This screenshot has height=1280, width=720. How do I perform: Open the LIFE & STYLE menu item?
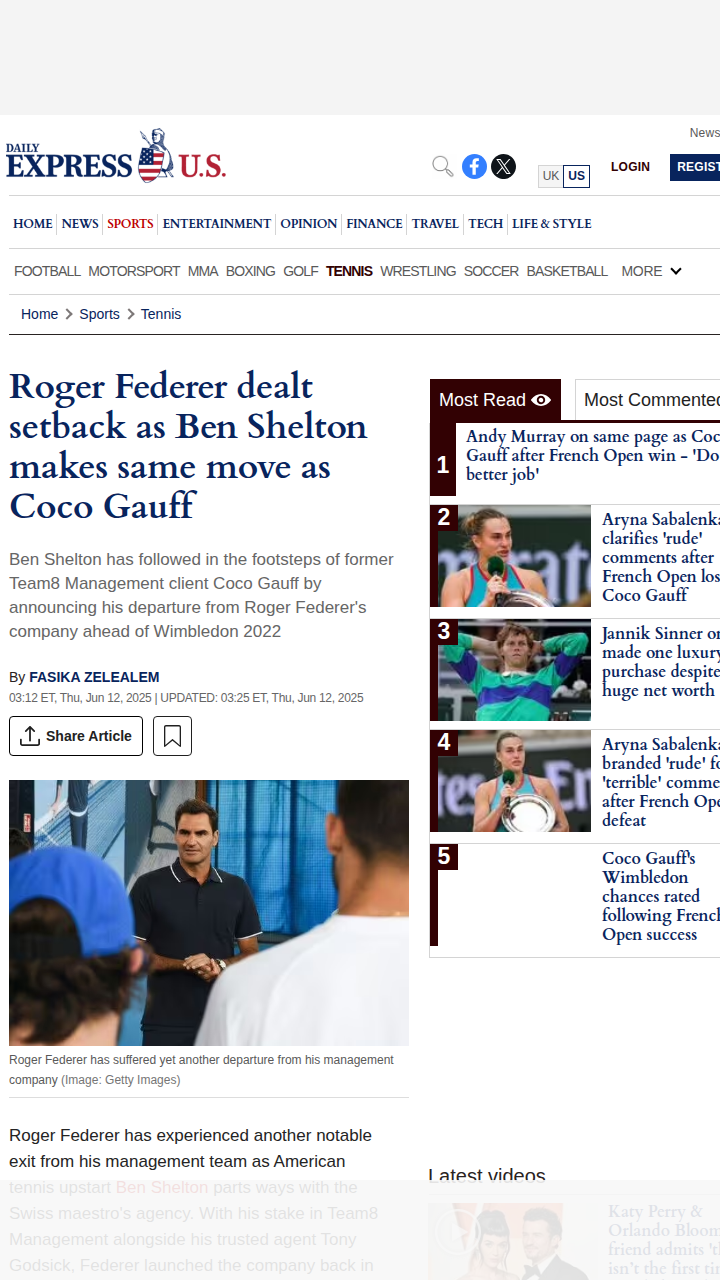click(552, 224)
